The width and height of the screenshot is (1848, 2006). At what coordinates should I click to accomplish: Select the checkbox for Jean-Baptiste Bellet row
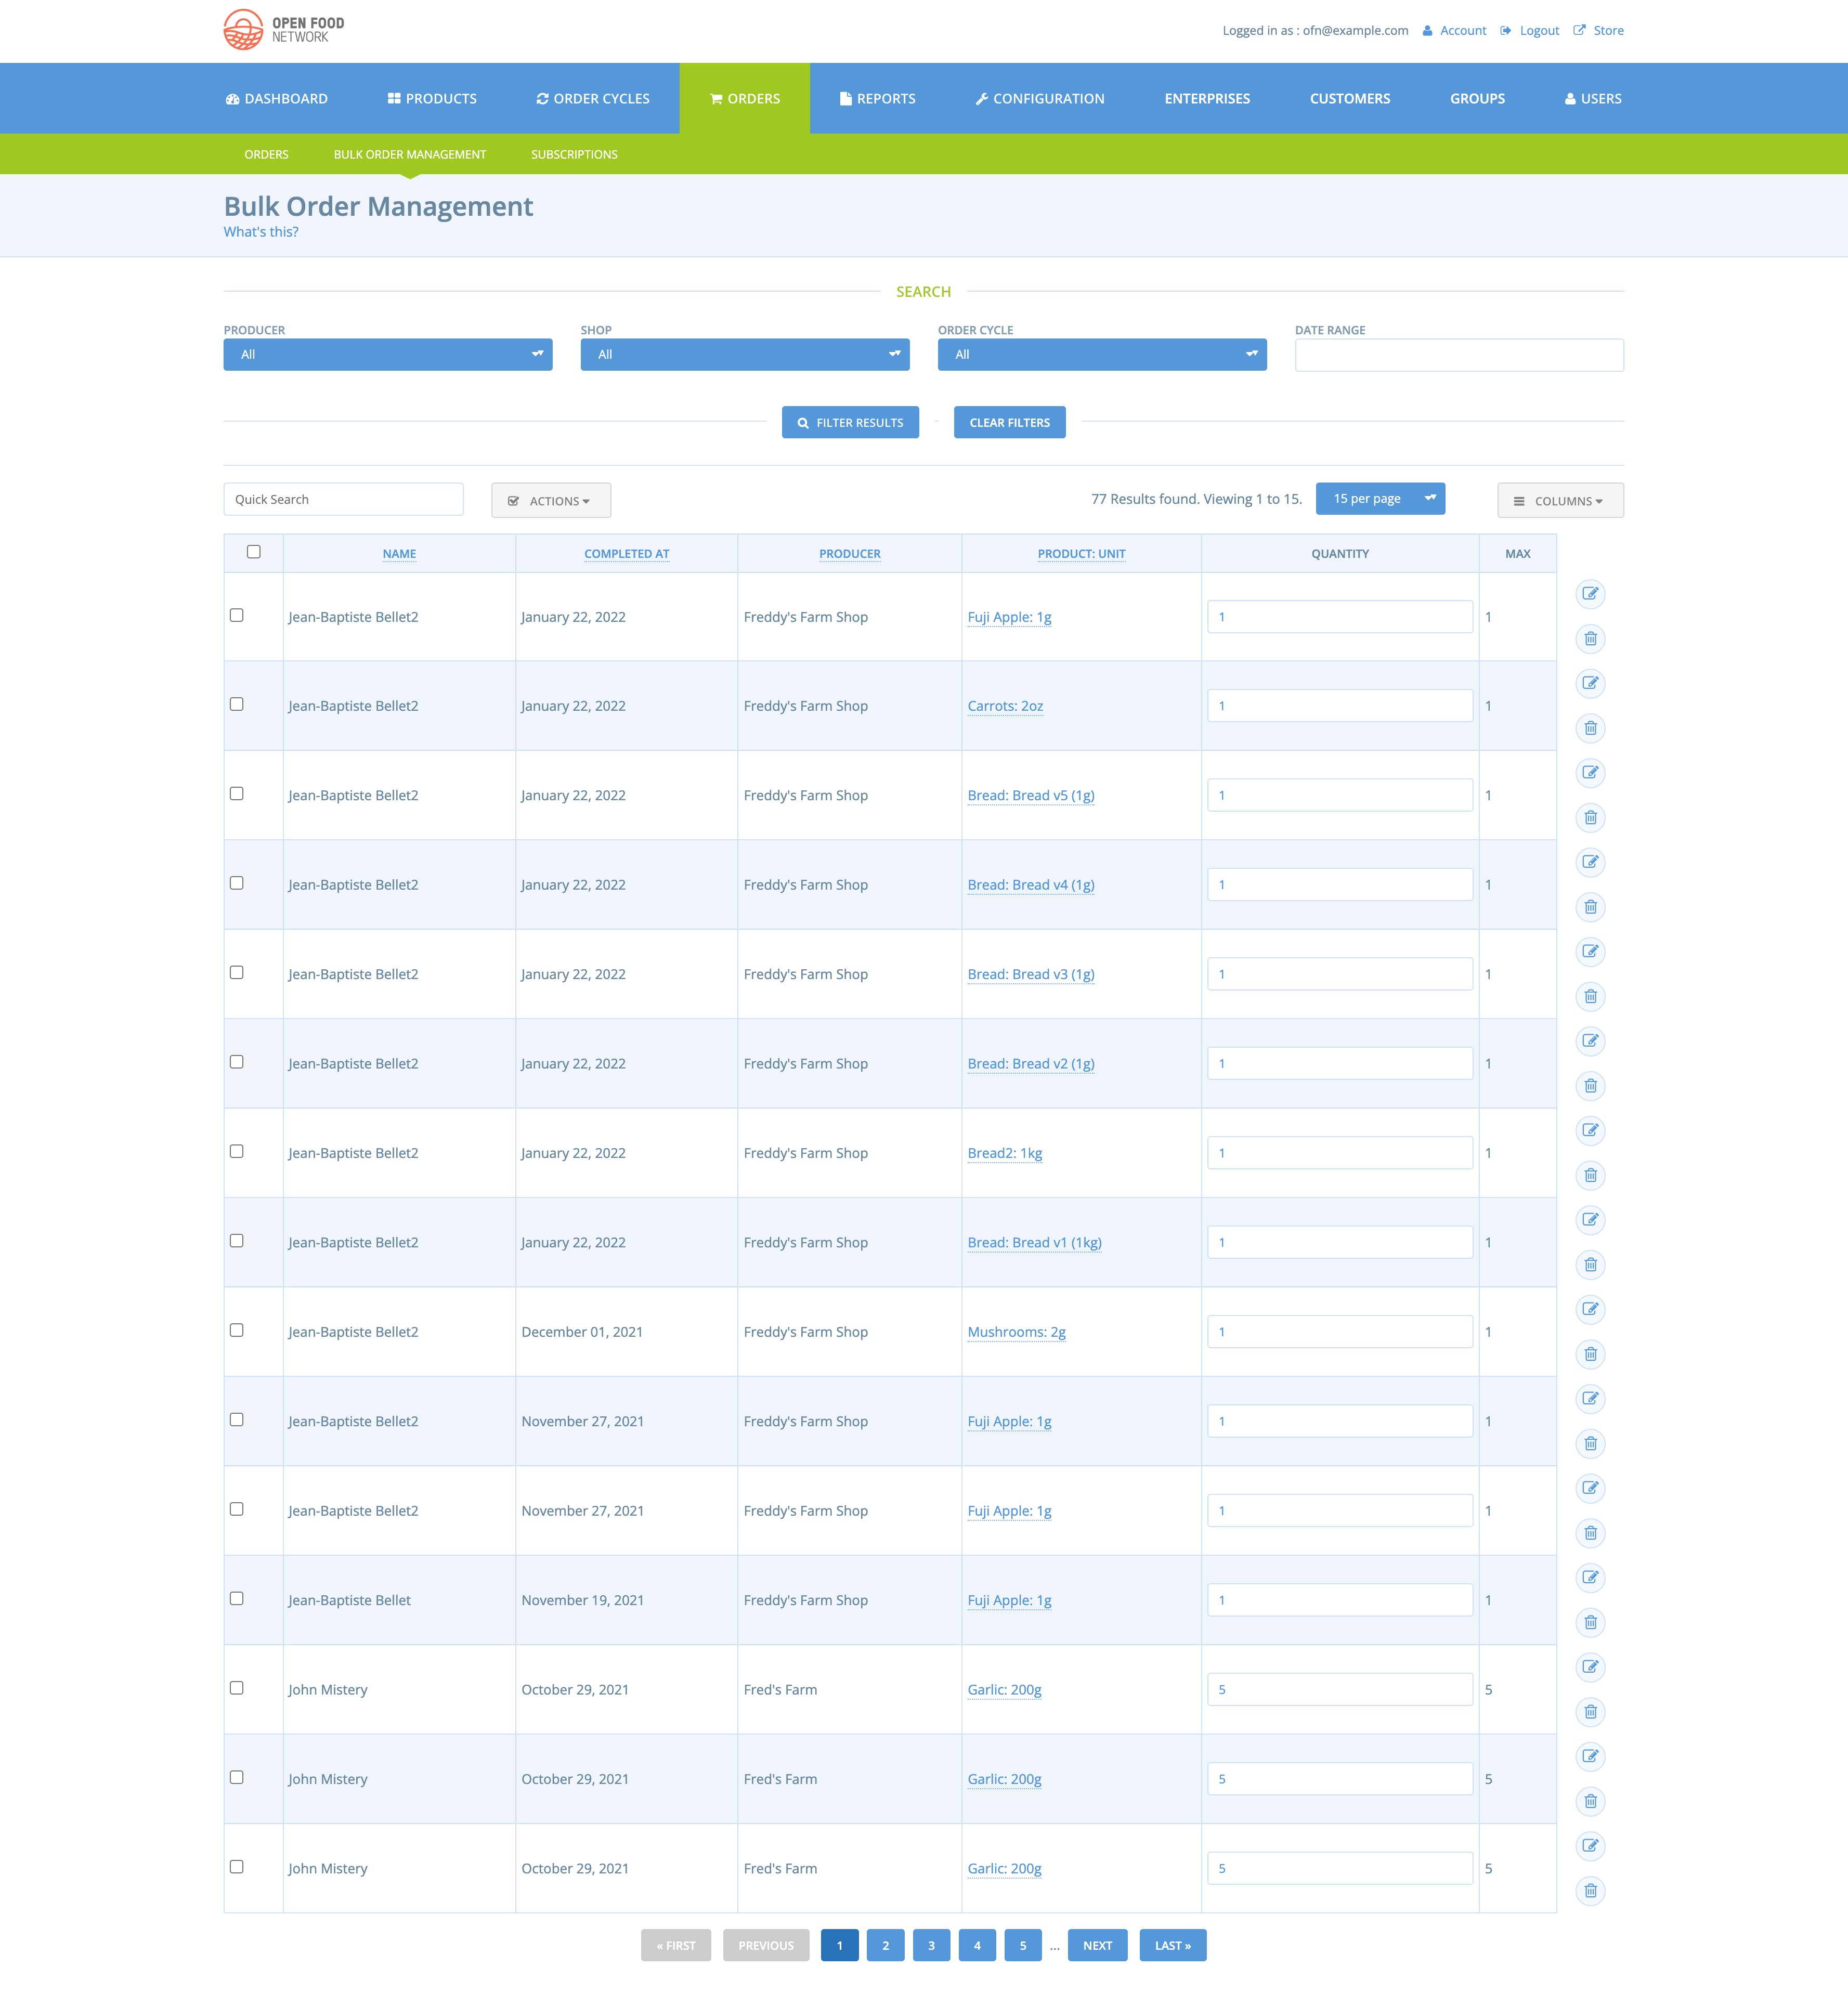click(237, 1598)
